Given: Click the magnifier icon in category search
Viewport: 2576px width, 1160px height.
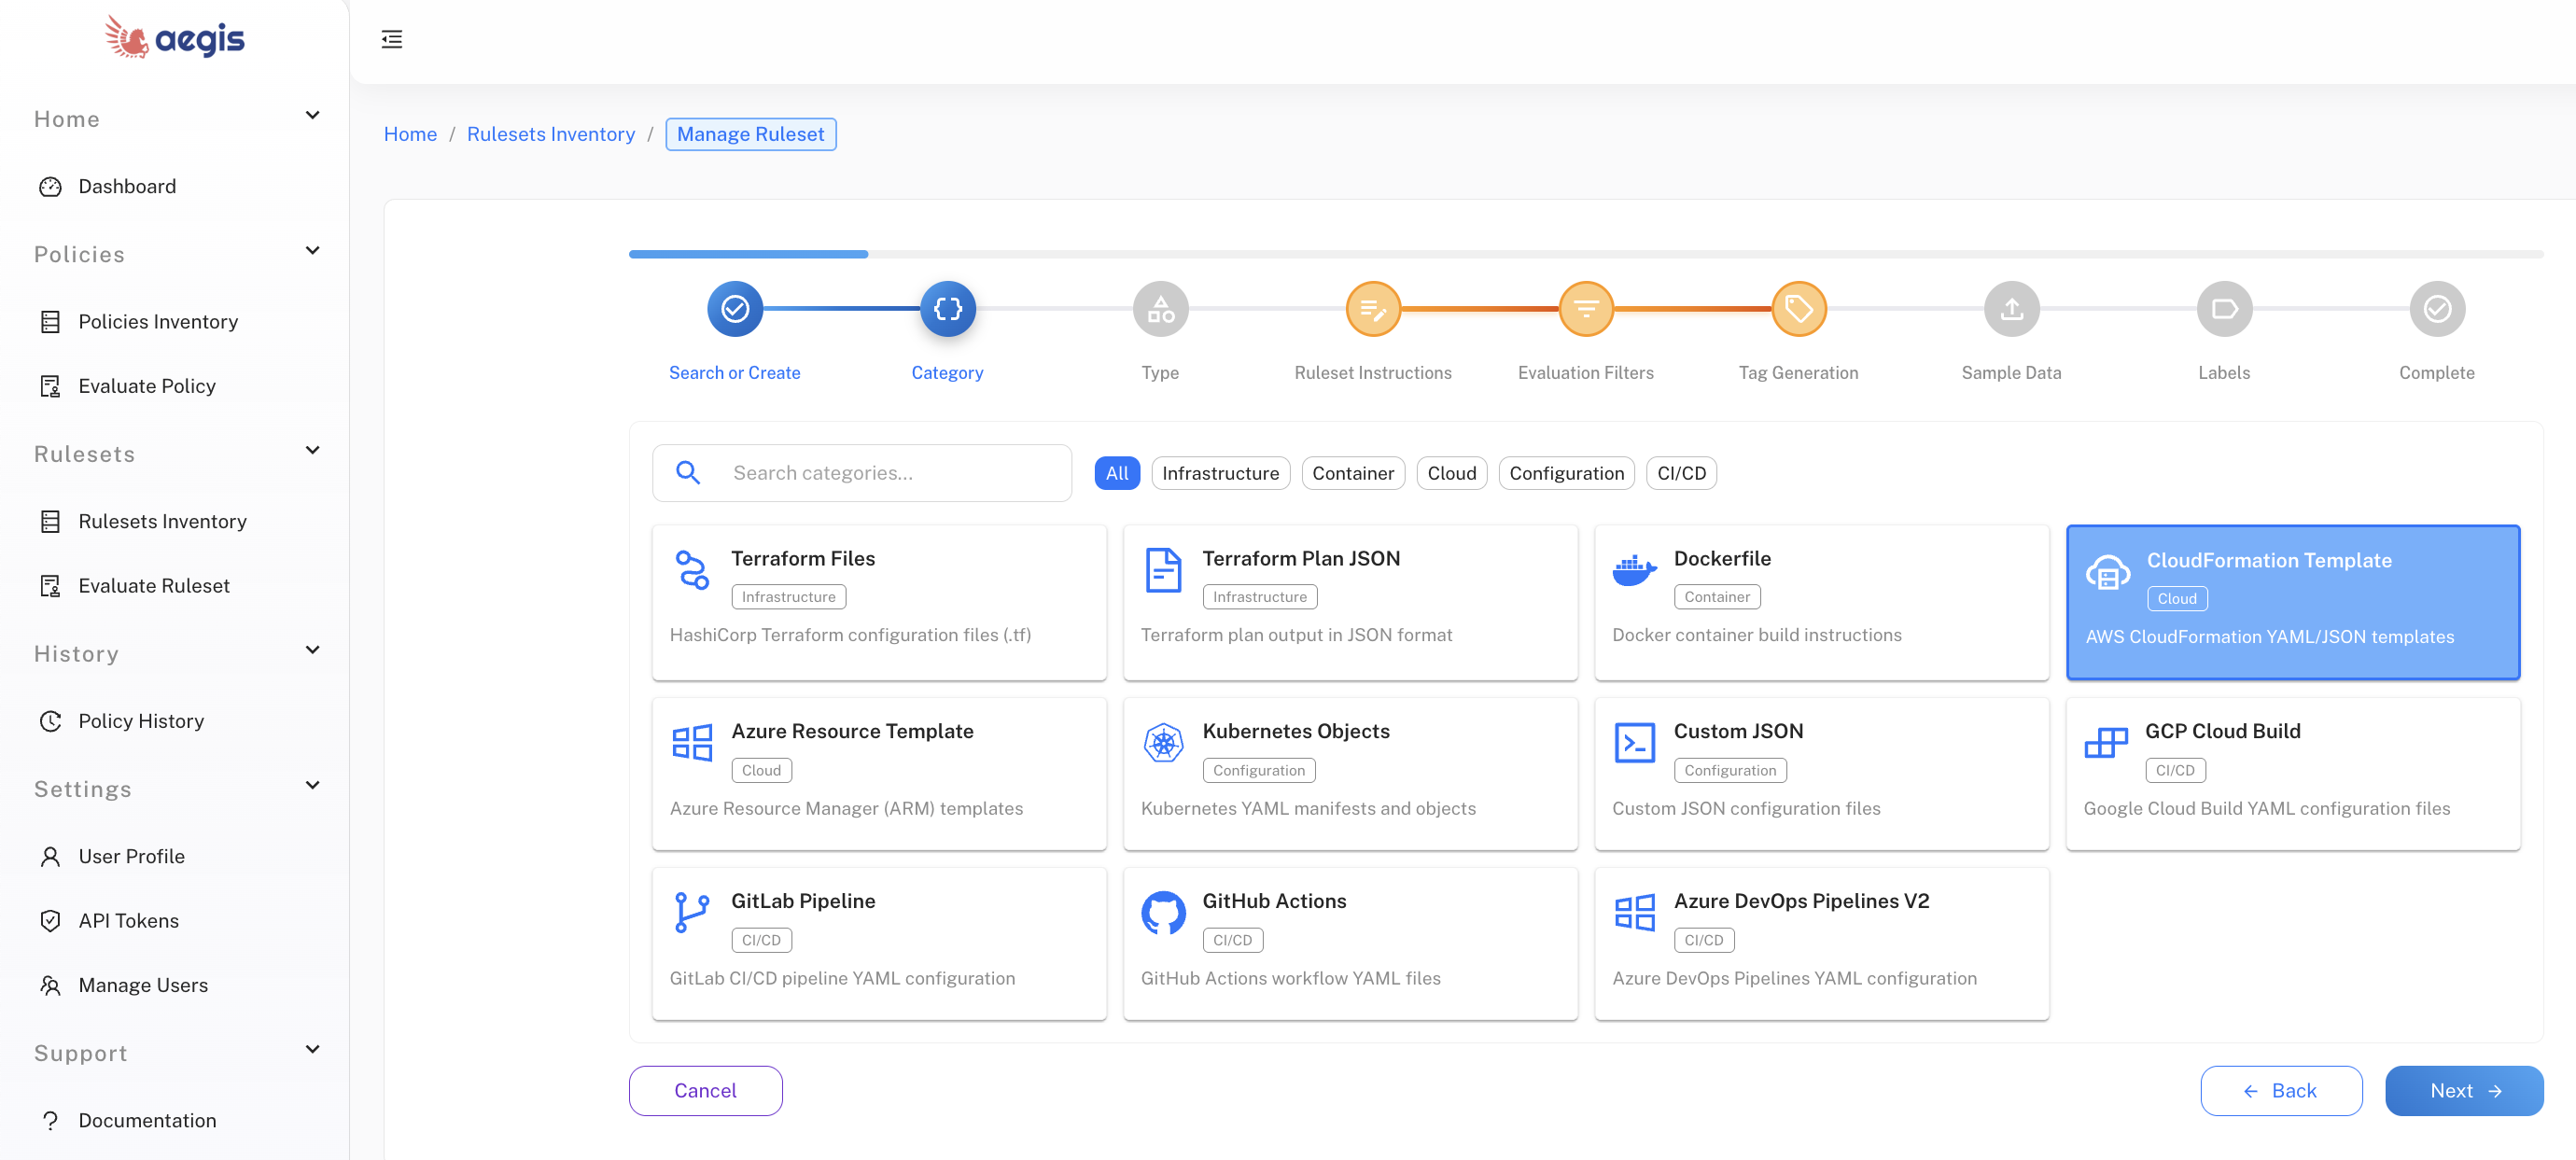Looking at the screenshot, I should coord(688,473).
